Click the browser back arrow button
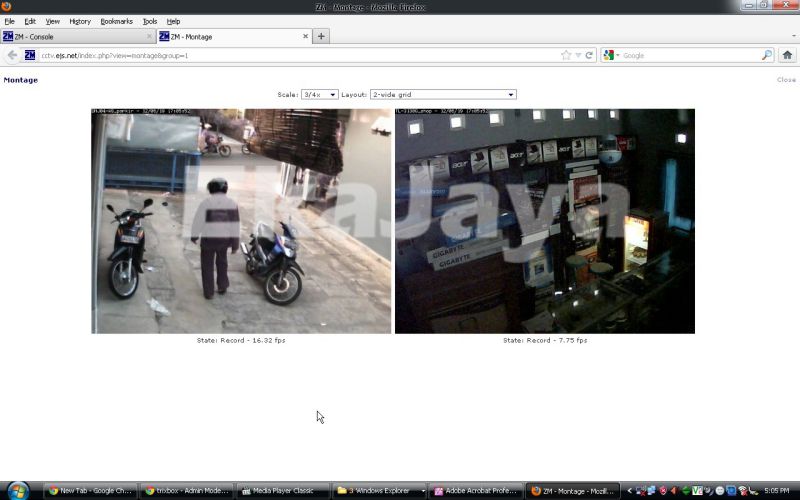Image resolution: width=800 pixels, height=500 pixels. (12, 55)
